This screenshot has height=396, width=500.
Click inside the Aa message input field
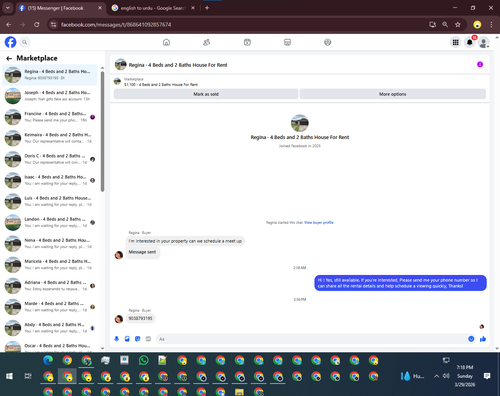coord(312,339)
